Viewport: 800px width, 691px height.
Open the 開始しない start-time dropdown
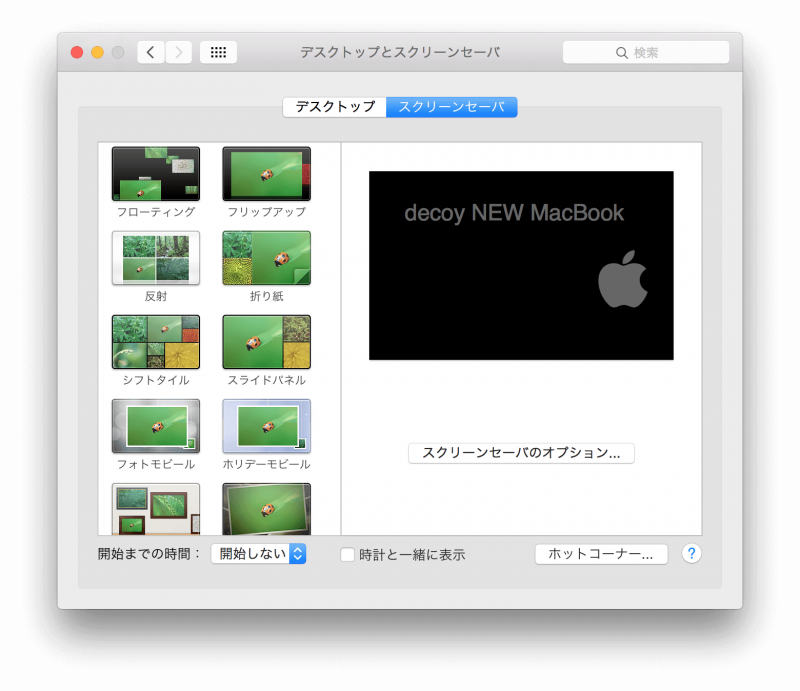[x=258, y=554]
